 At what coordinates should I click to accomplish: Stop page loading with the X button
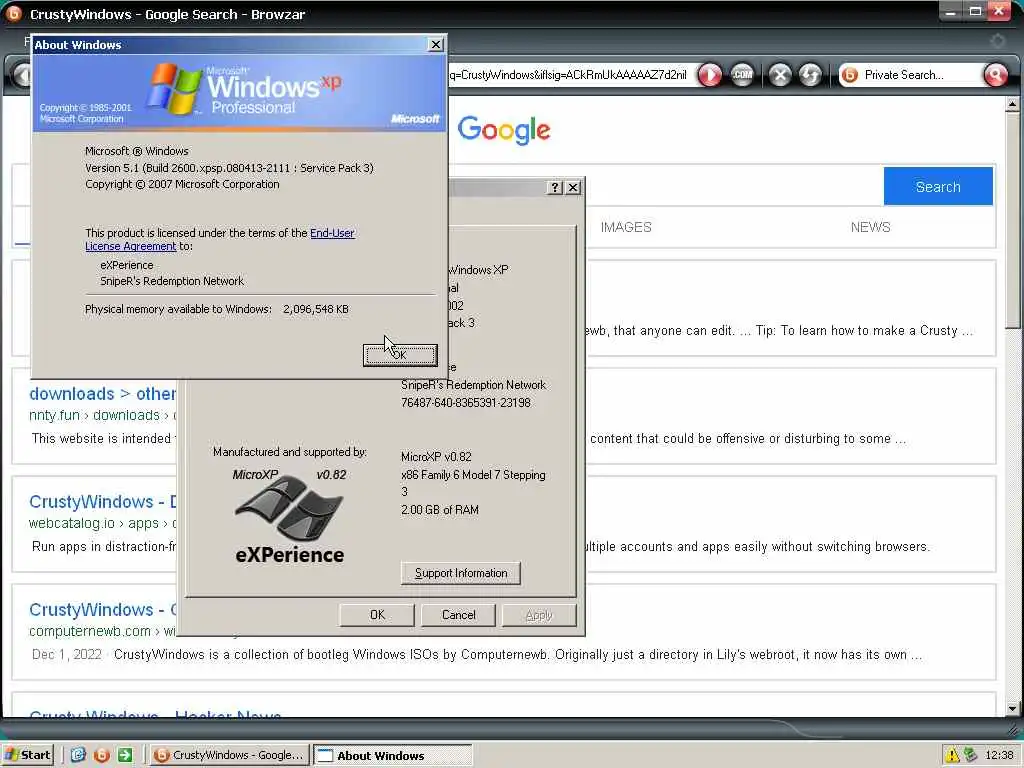tap(780, 75)
